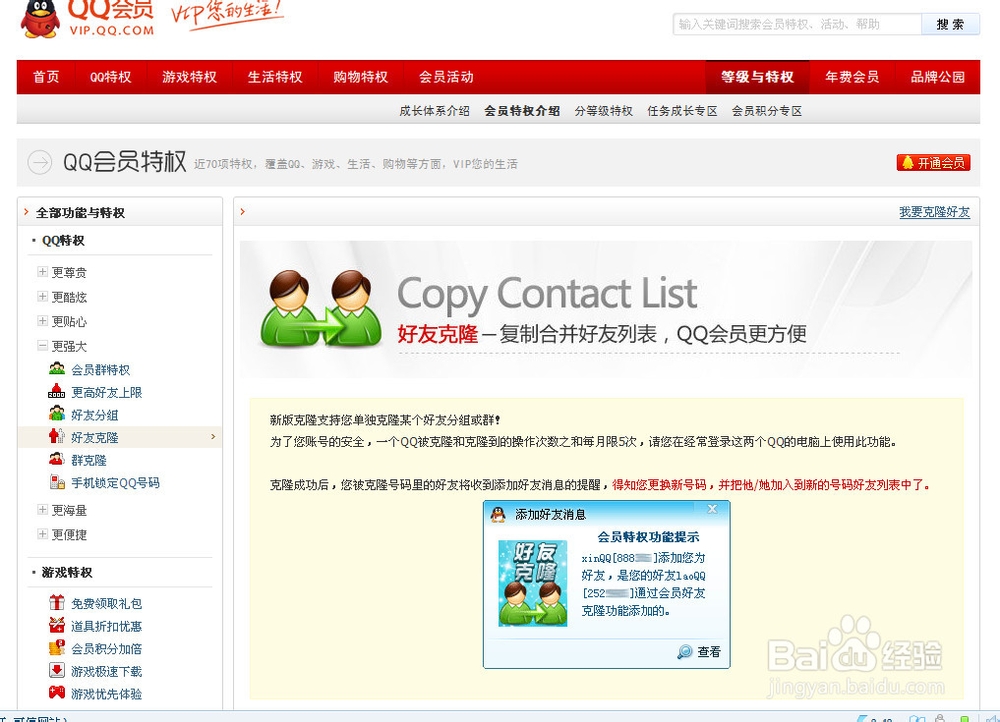1000x722 pixels.
Task: Click 查看 in the friend message popup
Action: pyautogui.click(x=709, y=652)
